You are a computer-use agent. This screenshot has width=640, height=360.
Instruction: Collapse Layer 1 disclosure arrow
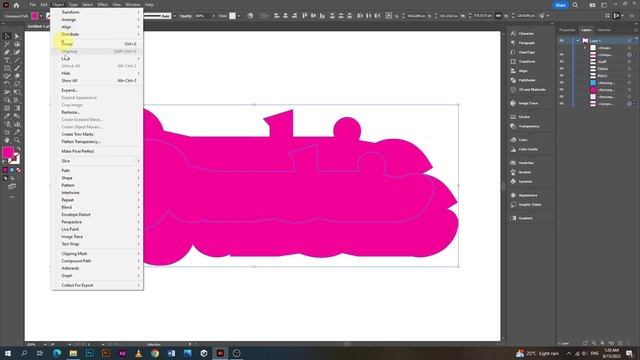click(x=577, y=41)
